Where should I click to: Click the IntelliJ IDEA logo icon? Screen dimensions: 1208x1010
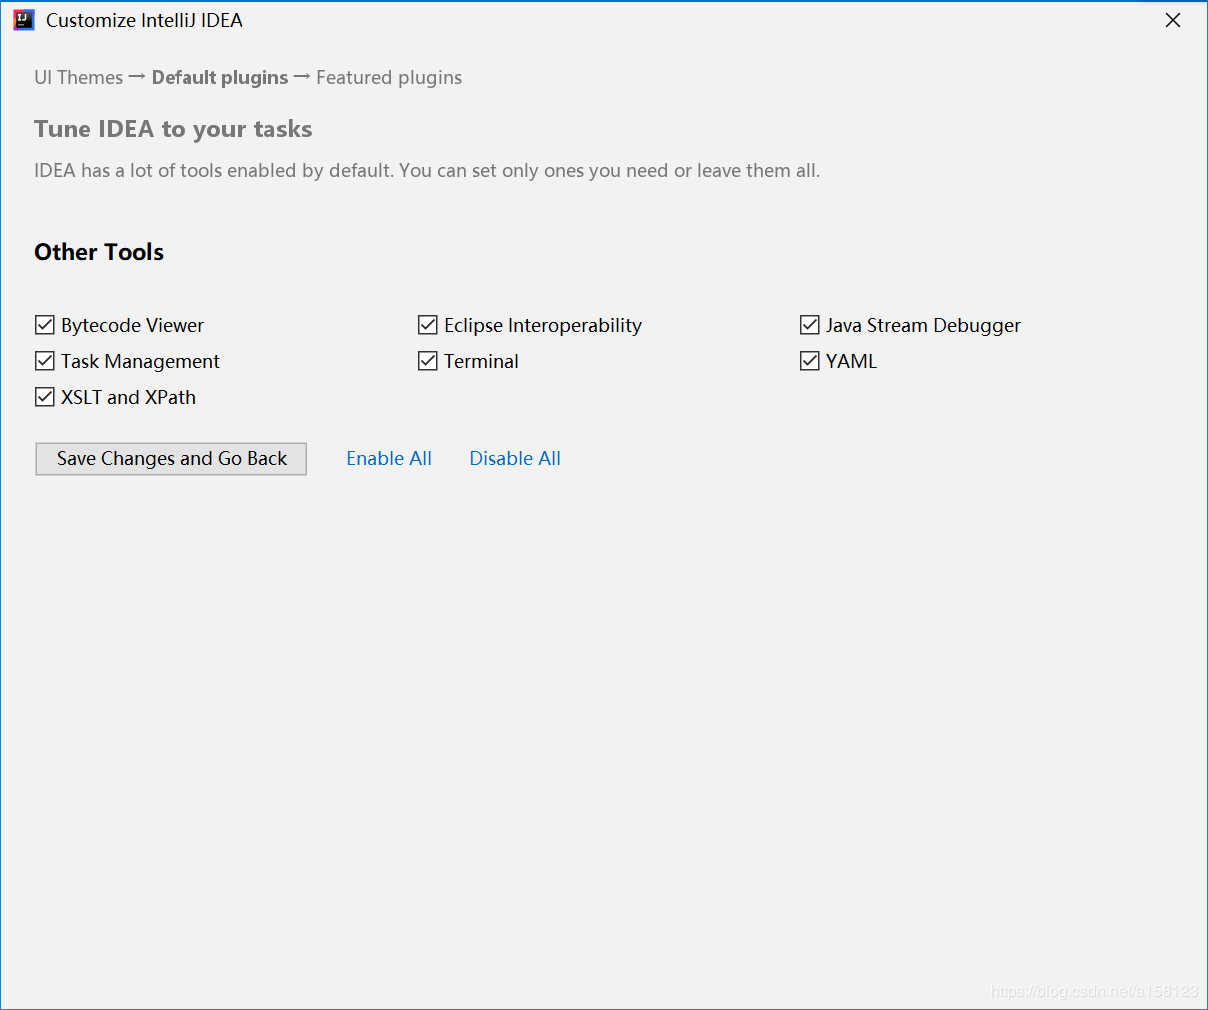point(23,20)
